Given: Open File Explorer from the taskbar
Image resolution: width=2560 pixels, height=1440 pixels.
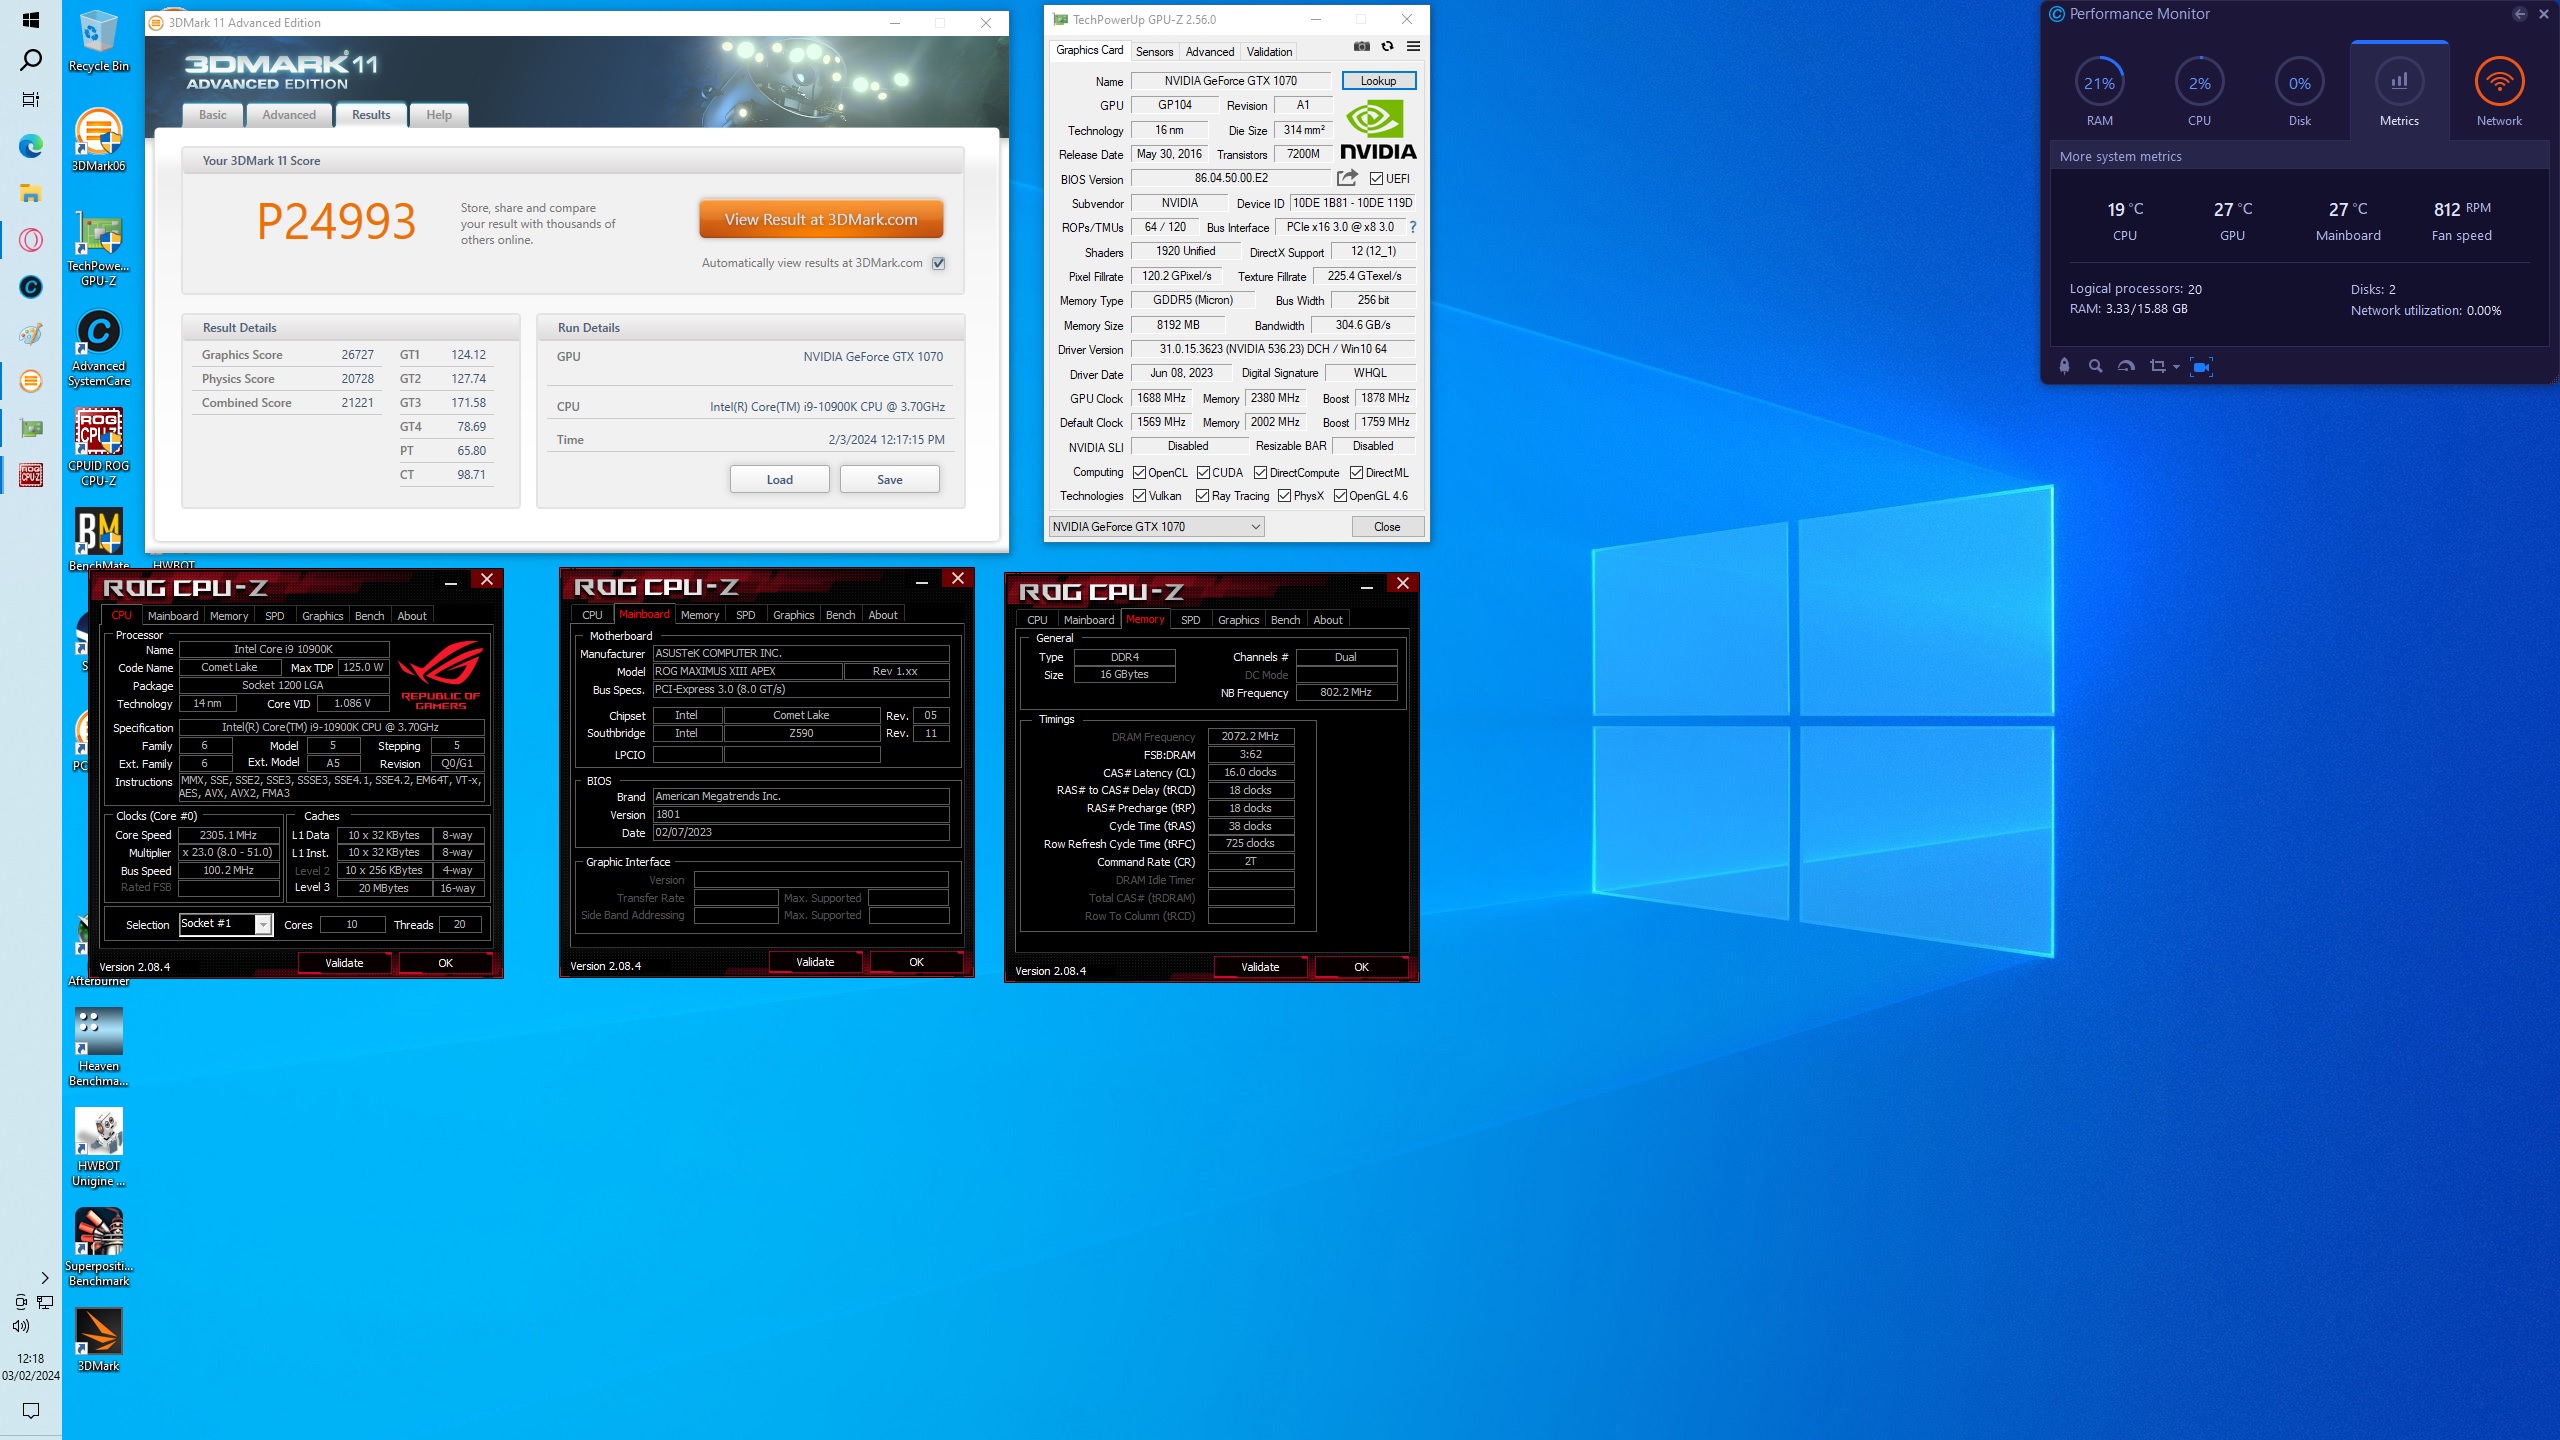Looking at the screenshot, I should [31, 193].
